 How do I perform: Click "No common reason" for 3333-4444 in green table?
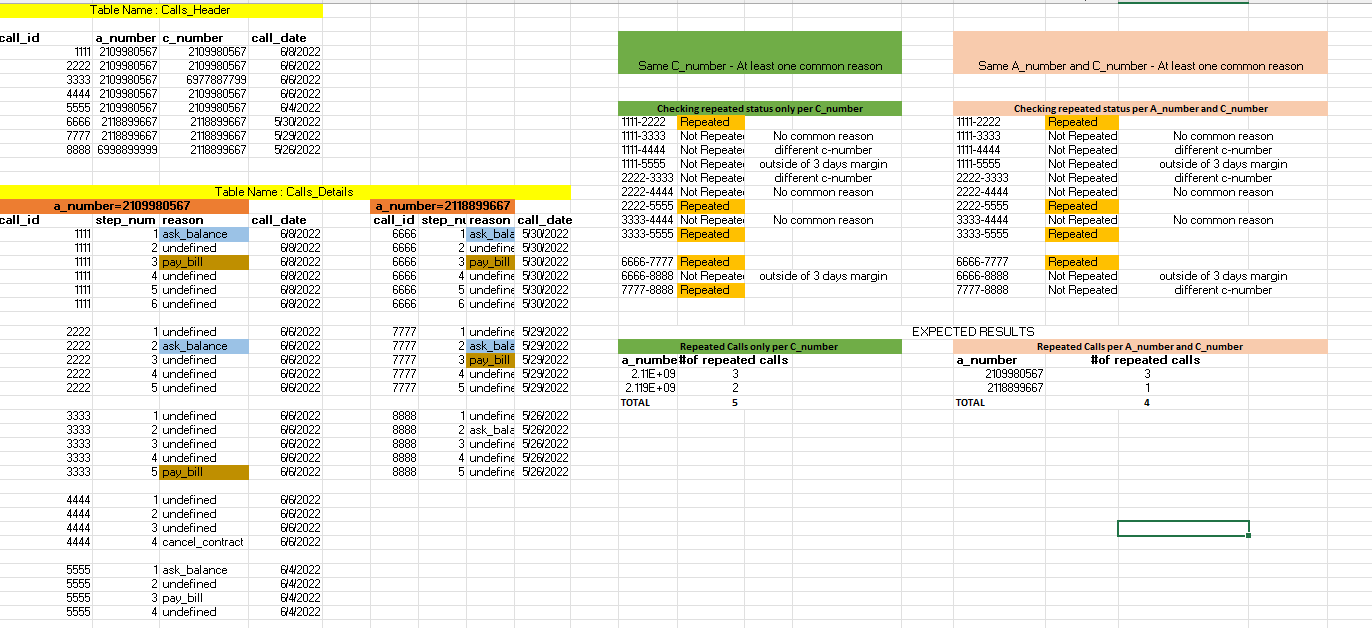click(823, 220)
